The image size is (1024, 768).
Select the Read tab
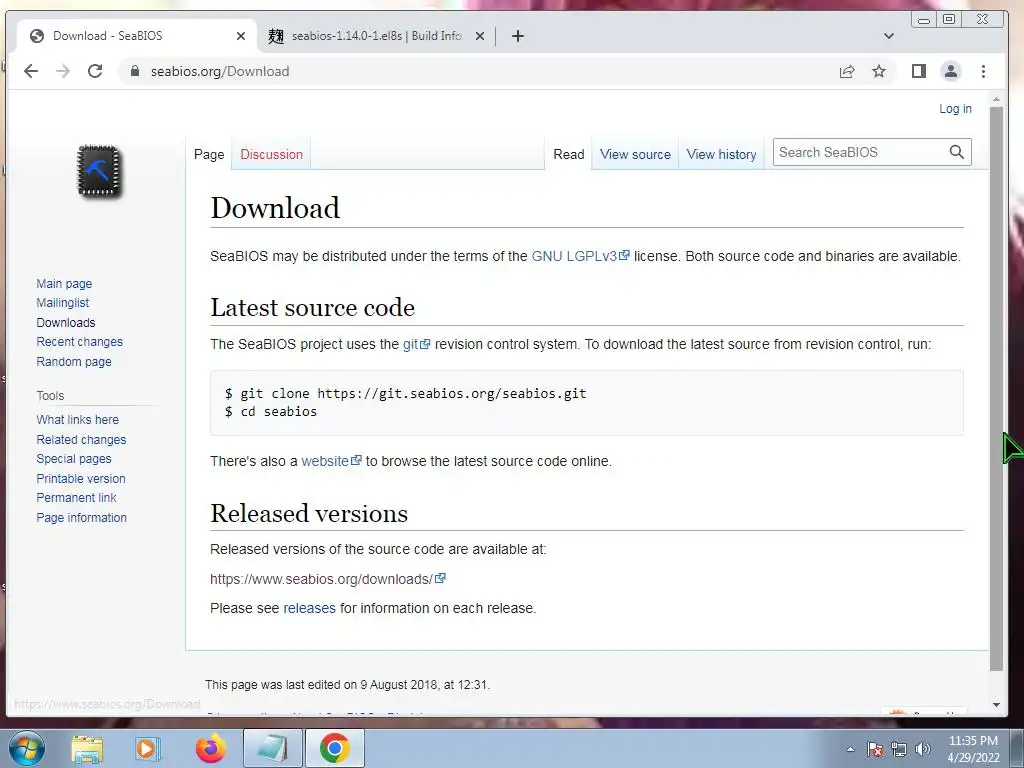click(x=569, y=155)
